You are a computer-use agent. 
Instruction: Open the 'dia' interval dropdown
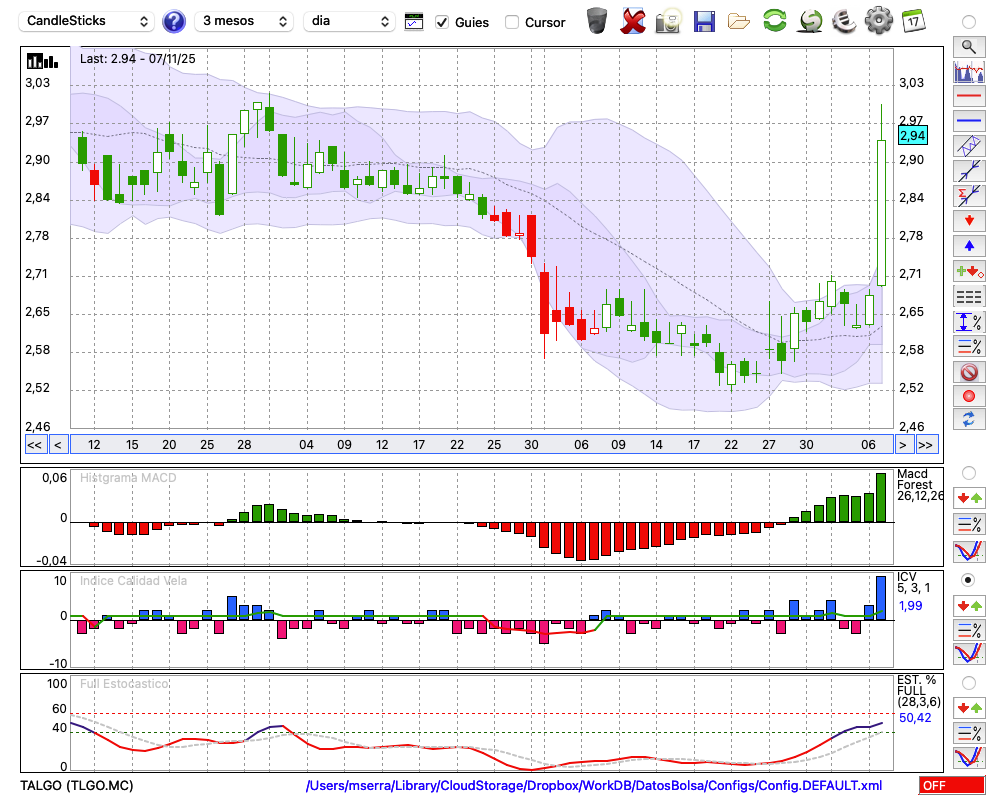point(350,21)
